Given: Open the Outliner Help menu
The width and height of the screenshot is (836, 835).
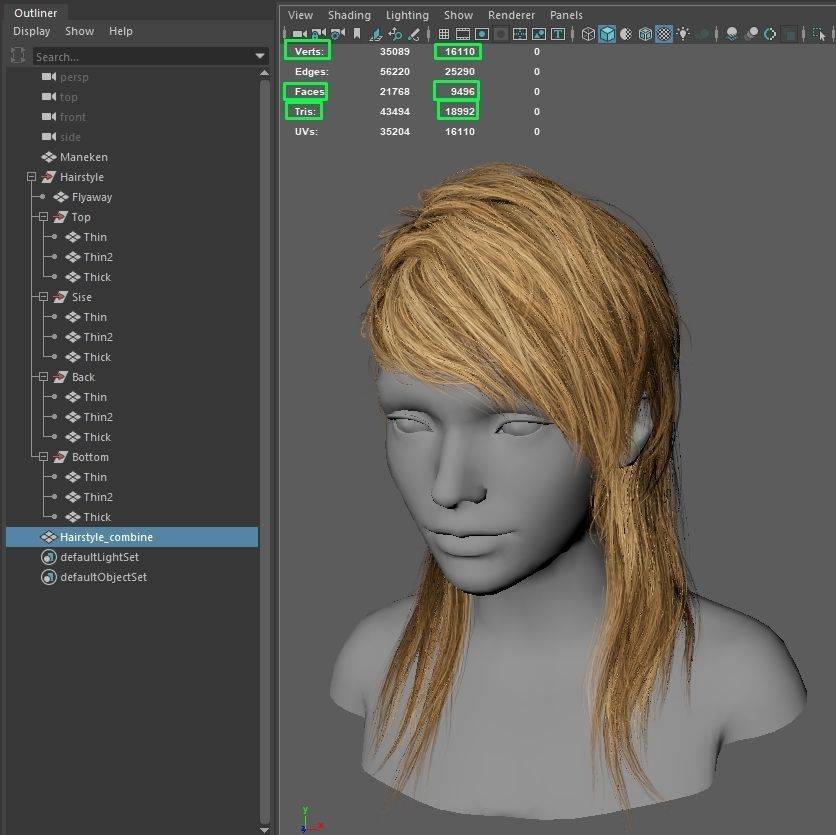Looking at the screenshot, I should 120,31.
